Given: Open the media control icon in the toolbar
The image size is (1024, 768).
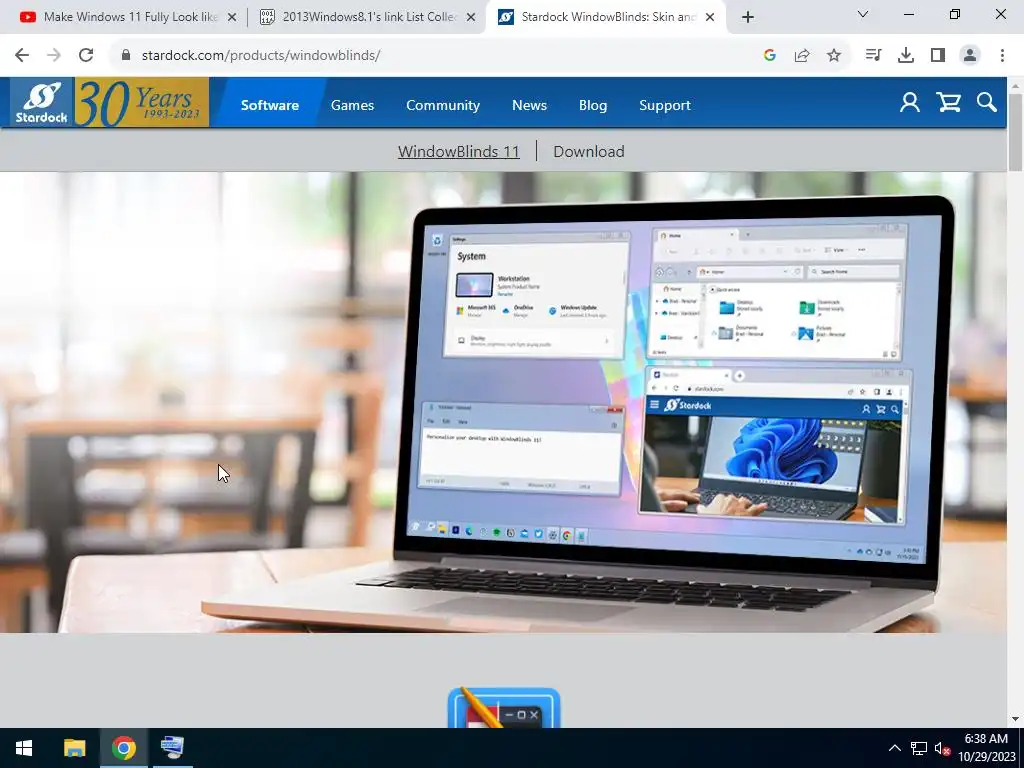Looking at the screenshot, I should [873, 56].
